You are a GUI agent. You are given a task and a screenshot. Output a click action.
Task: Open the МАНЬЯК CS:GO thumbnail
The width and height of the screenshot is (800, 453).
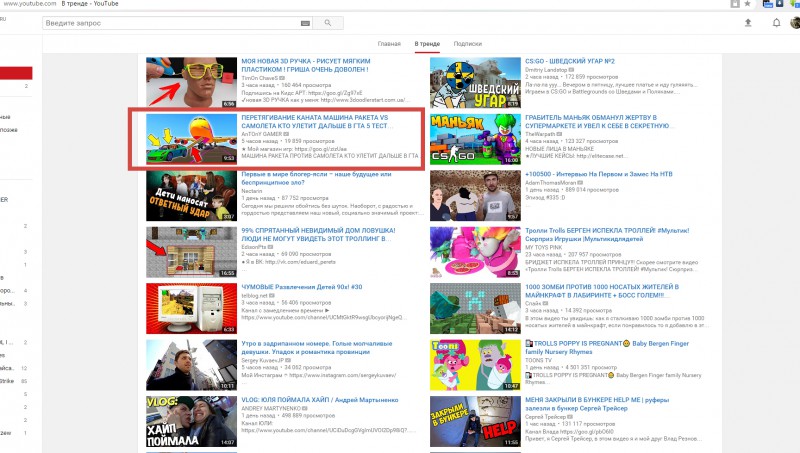475,138
